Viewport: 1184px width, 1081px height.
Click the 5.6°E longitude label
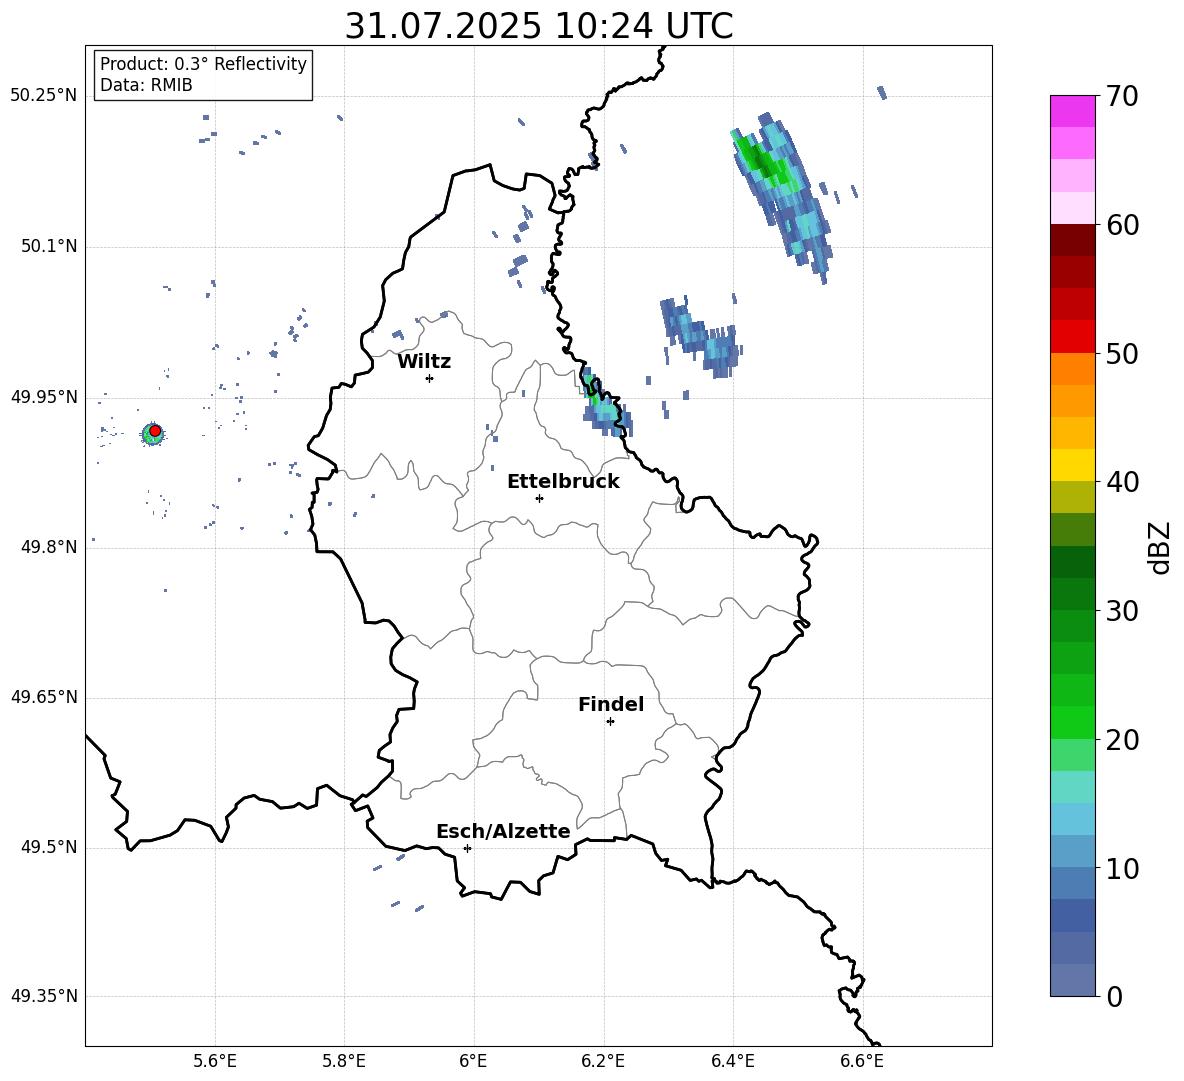[215, 1061]
